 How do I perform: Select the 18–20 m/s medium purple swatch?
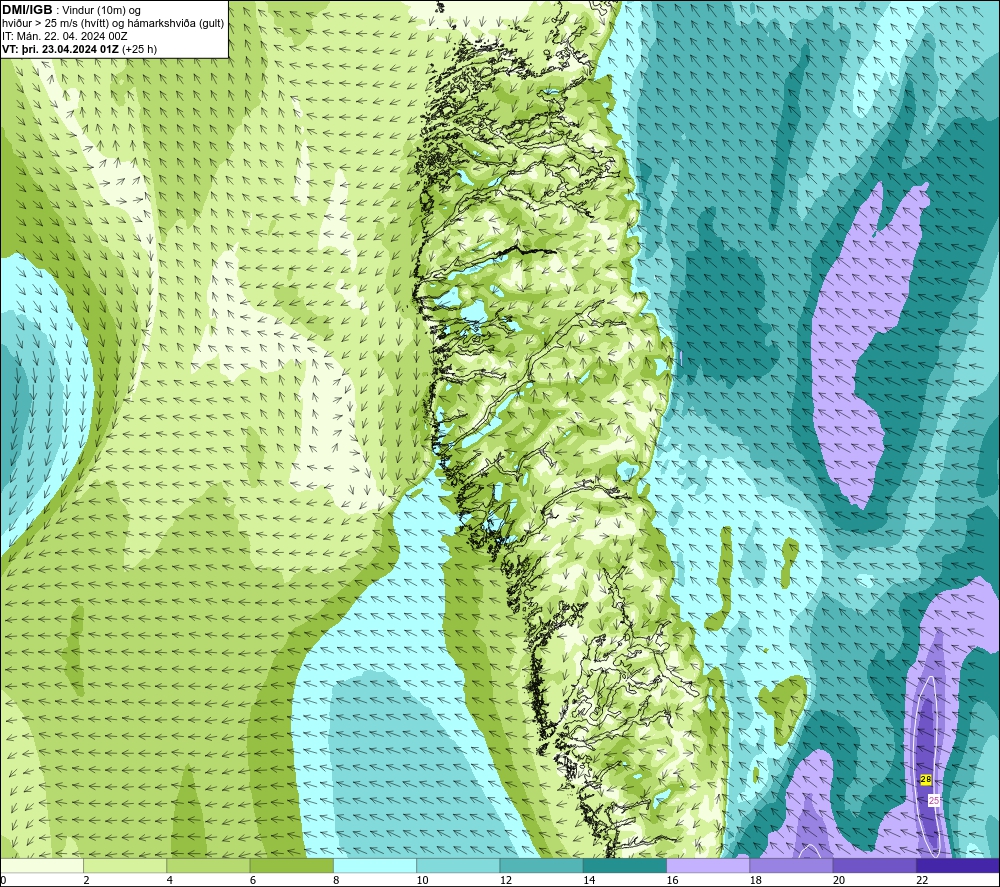tap(791, 865)
